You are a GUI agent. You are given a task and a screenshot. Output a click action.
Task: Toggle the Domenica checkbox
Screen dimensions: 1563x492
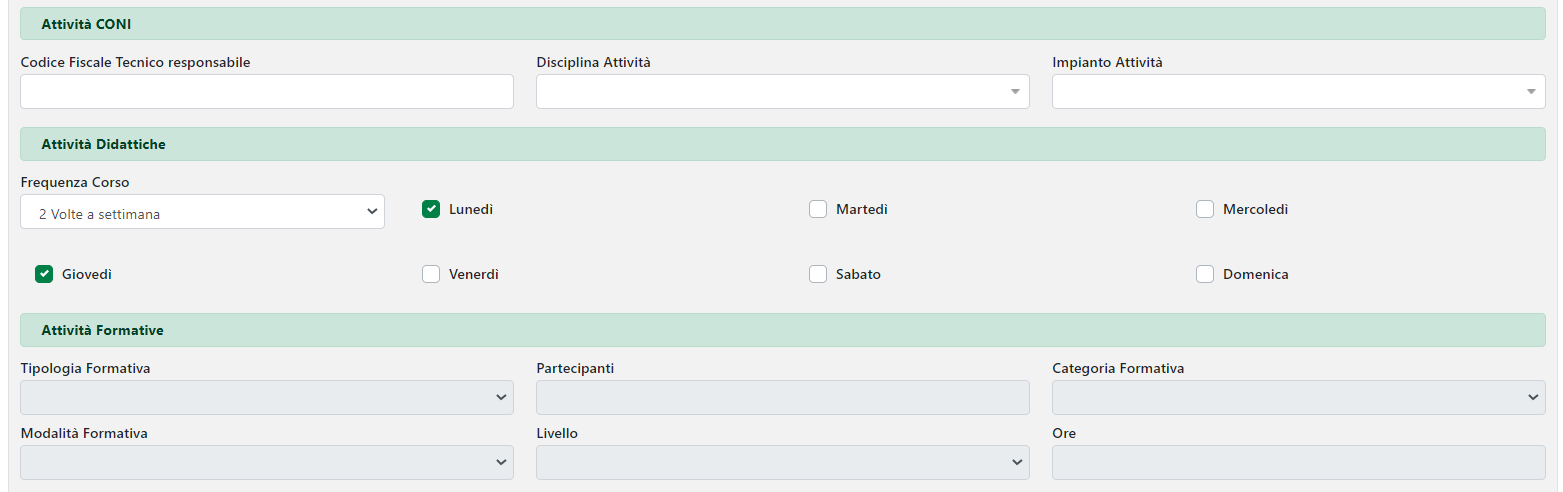1205,274
